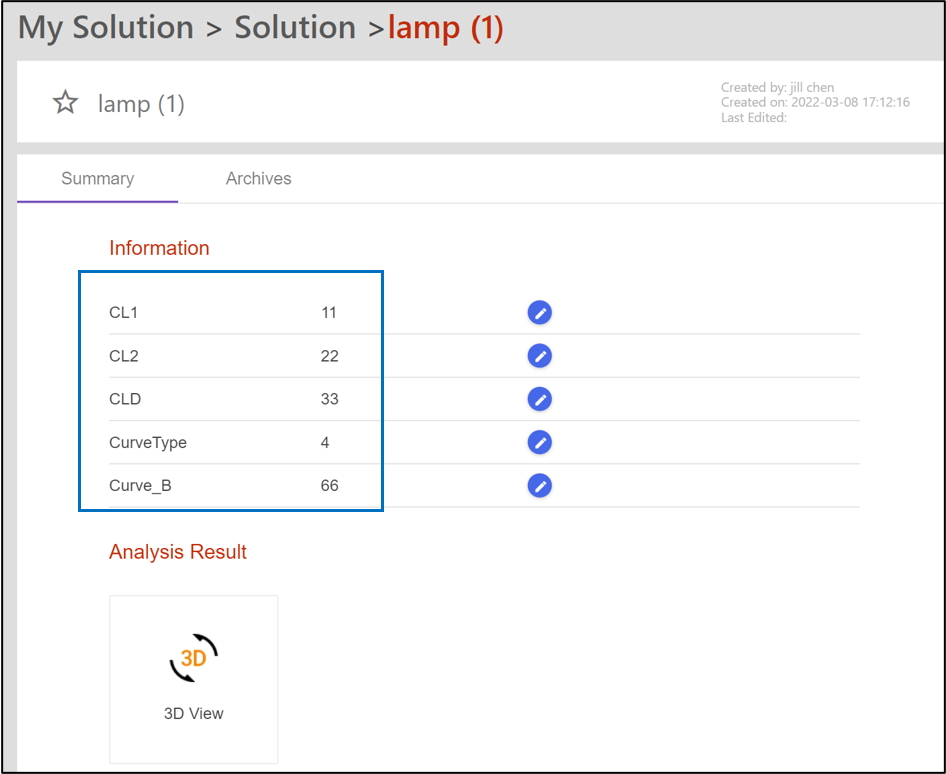946x774 pixels.
Task: Click the lamp (1) breadcrumb
Action: tap(445, 28)
